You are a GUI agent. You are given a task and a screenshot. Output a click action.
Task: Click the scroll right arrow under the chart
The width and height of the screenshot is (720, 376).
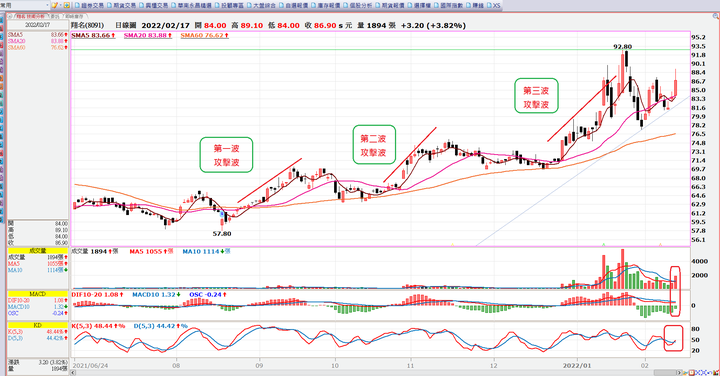pos(679,372)
